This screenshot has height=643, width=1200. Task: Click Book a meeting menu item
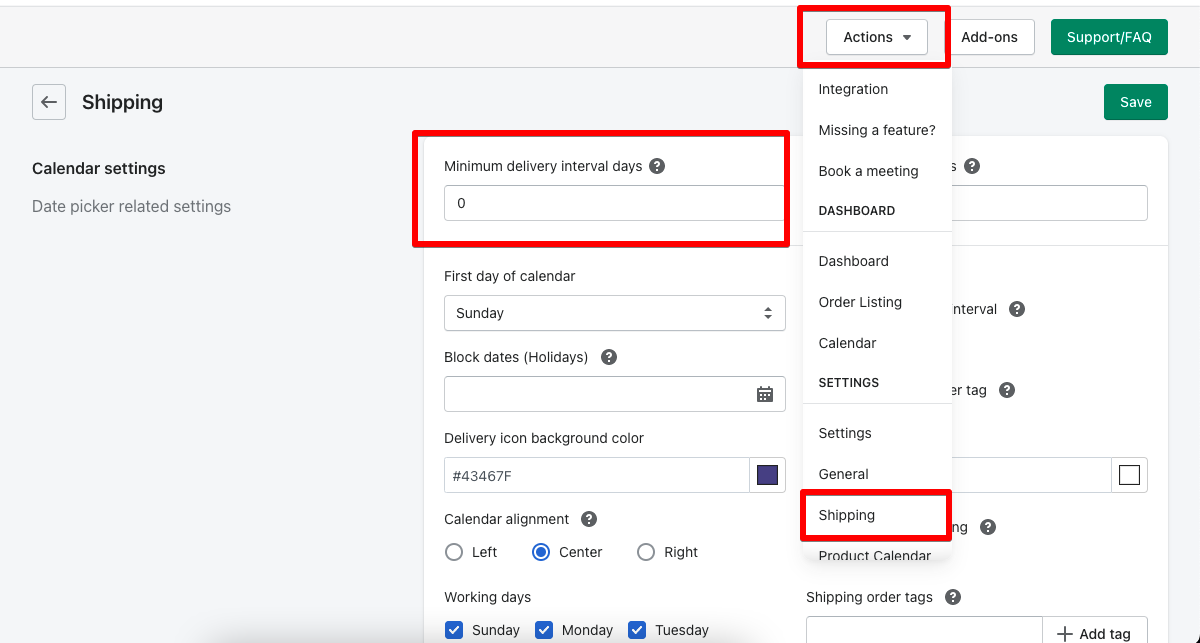tap(868, 171)
